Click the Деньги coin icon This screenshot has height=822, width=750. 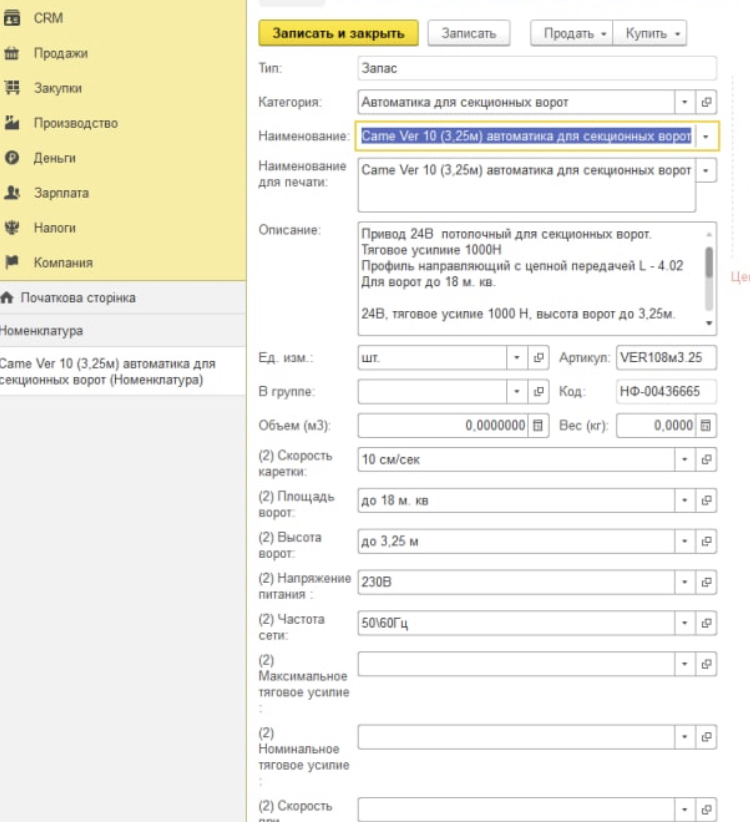click(12, 158)
